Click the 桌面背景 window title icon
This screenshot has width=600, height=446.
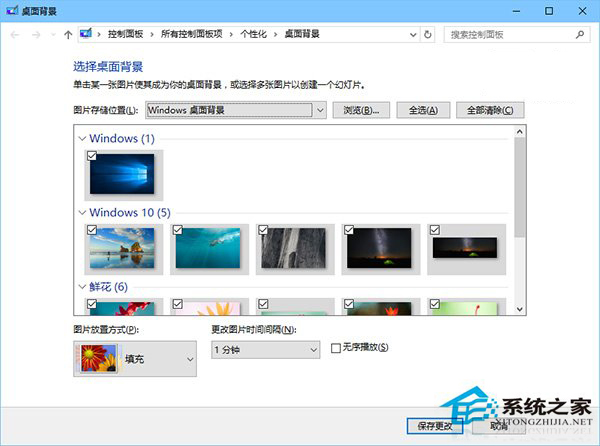coord(12,11)
